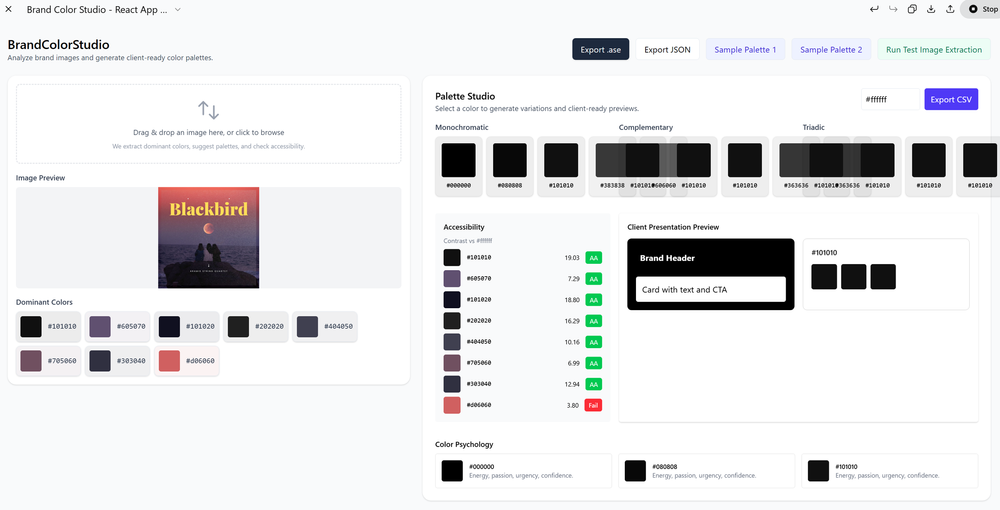Click AA badge beside contrast 16.29
The width and height of the screenshot is (1000, 510).
pos(593,321)
